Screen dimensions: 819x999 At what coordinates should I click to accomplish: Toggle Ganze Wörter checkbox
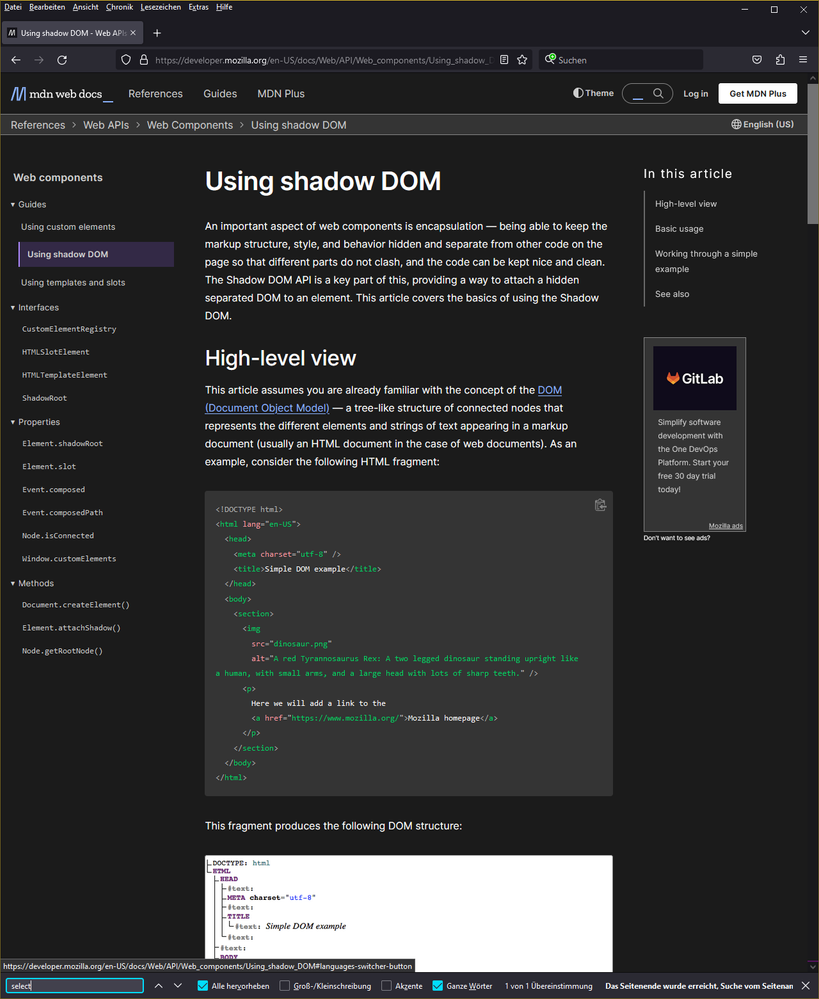(438, 986)
